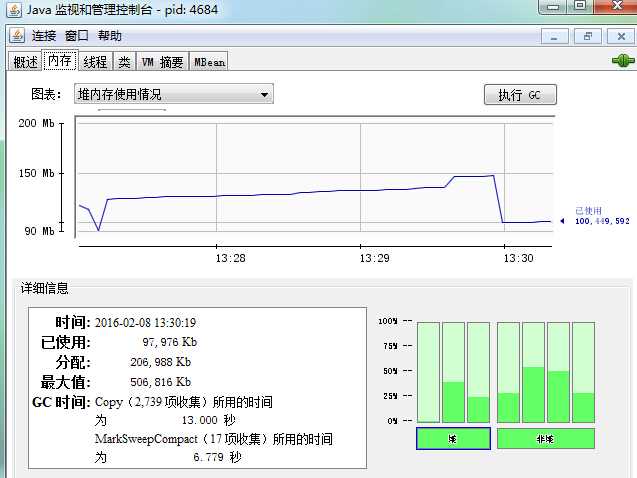Close the inner connection window
Viewport: 637px width, 478px height.
pyautogui.click(x=620, y=37)
